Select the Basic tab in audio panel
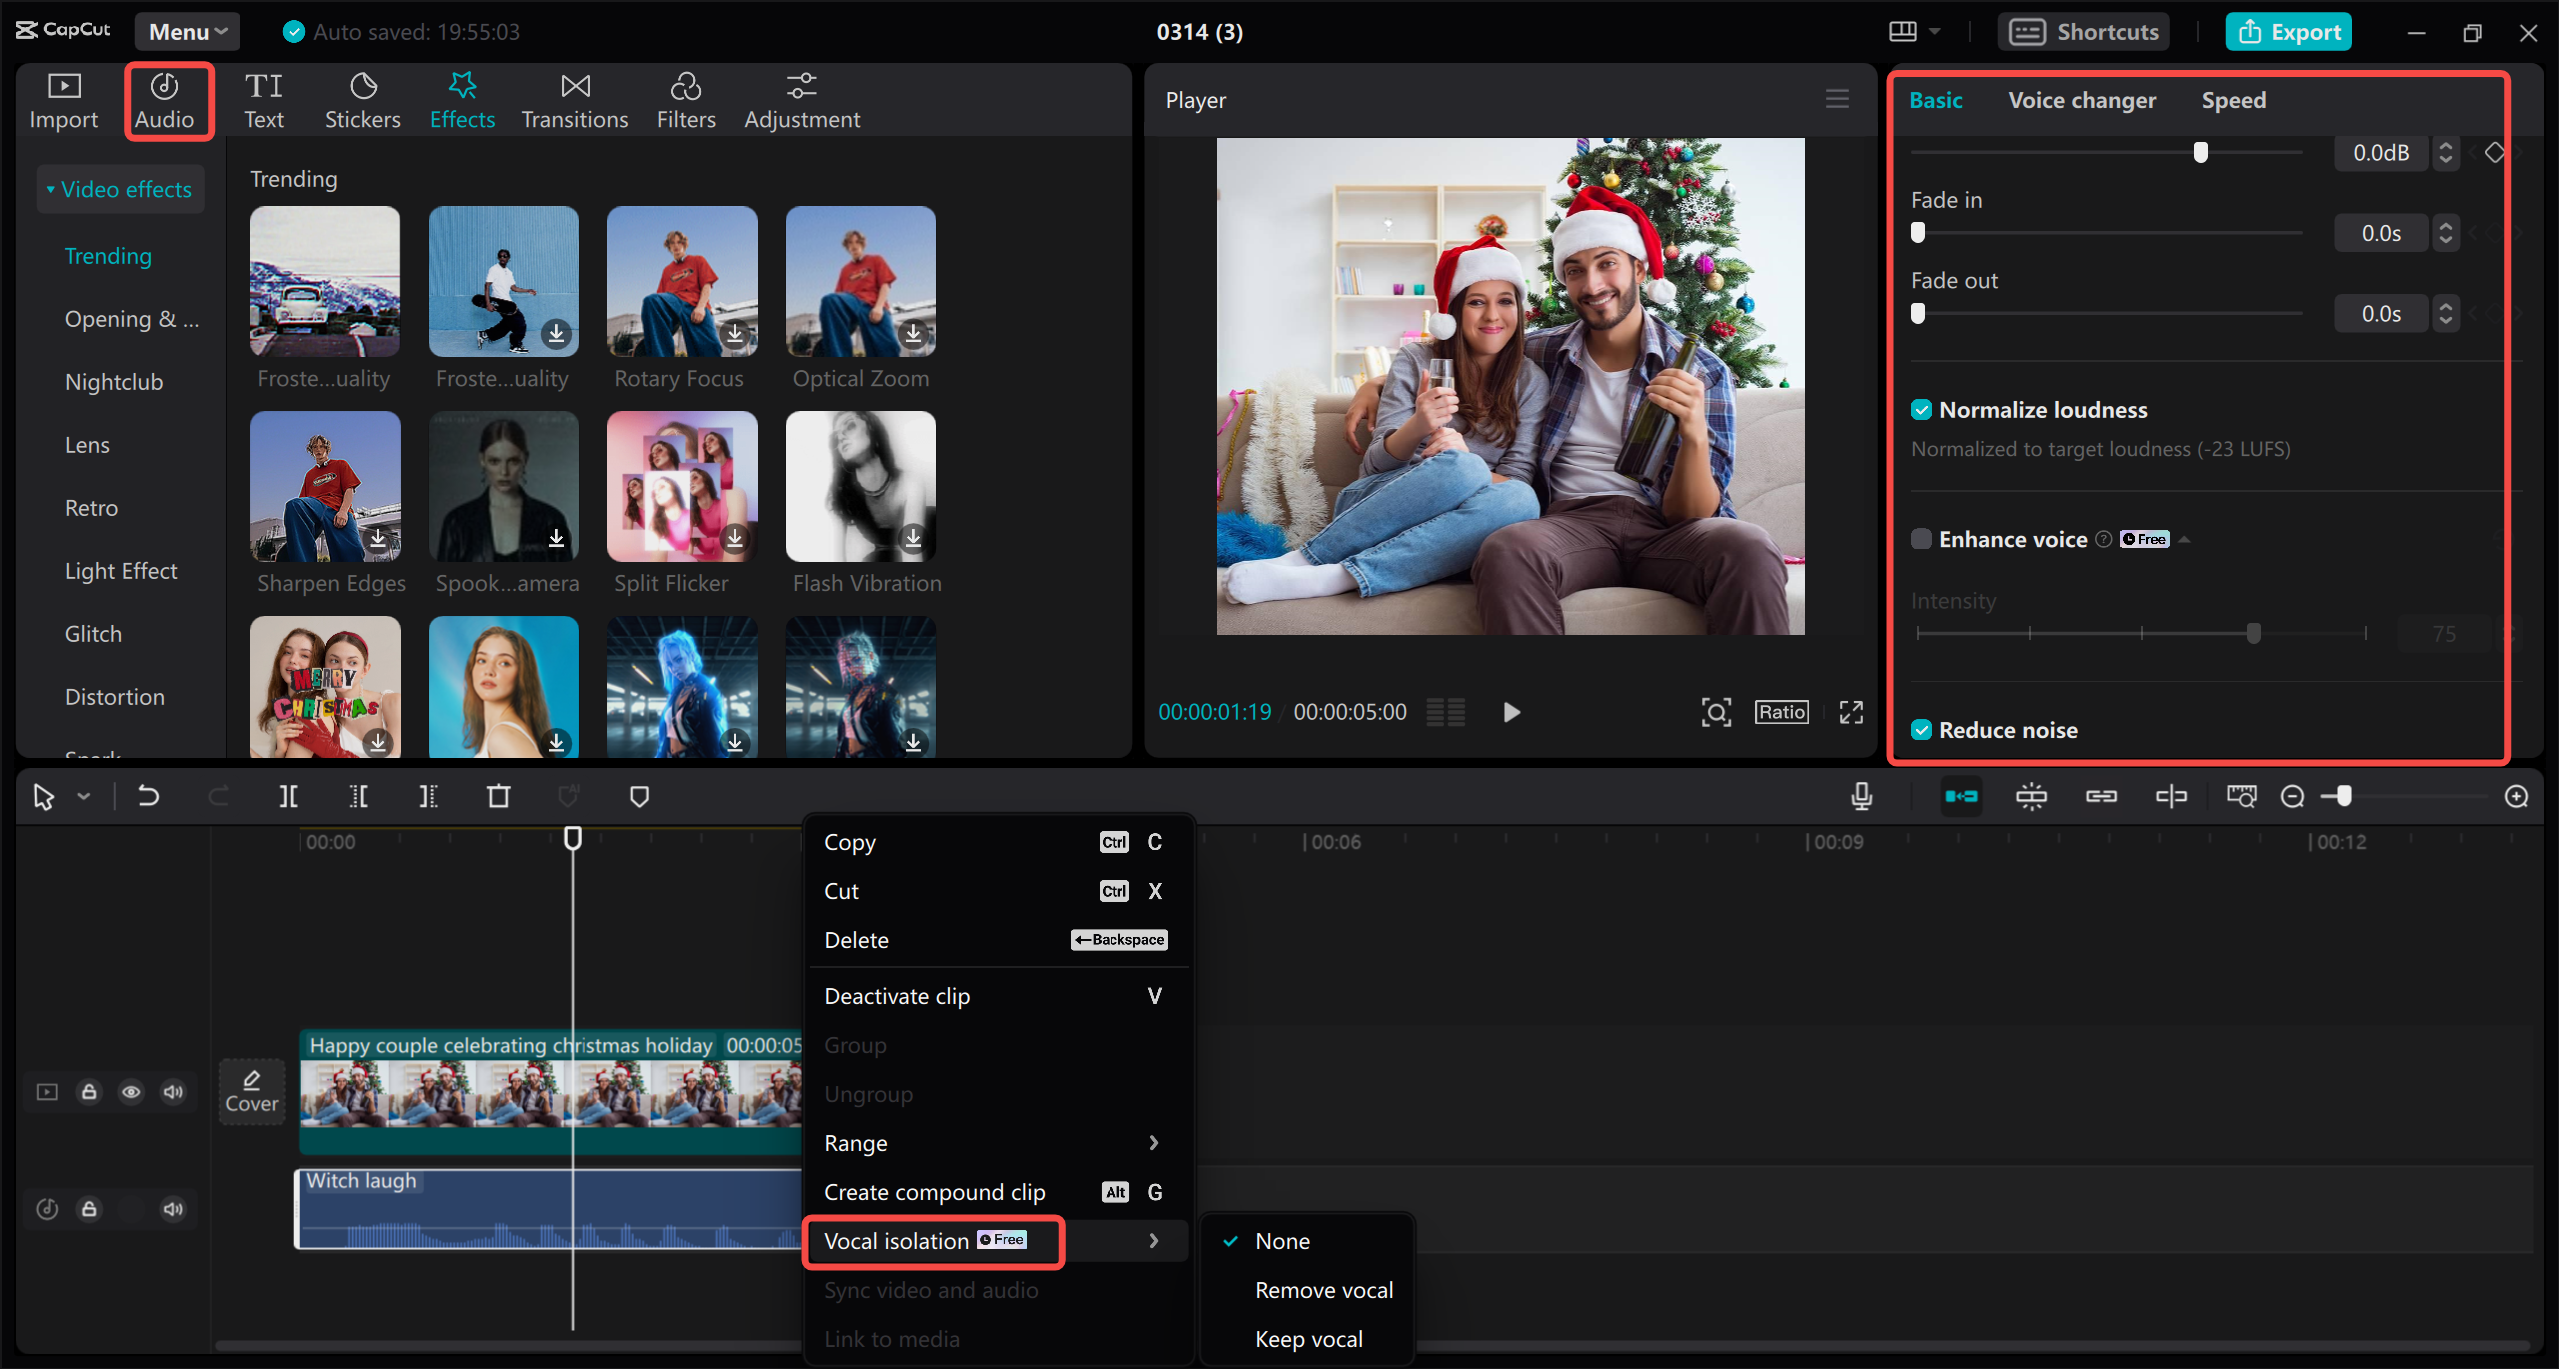The width and height of the screenshot is (2559, 1369). tap(1934, 100)
